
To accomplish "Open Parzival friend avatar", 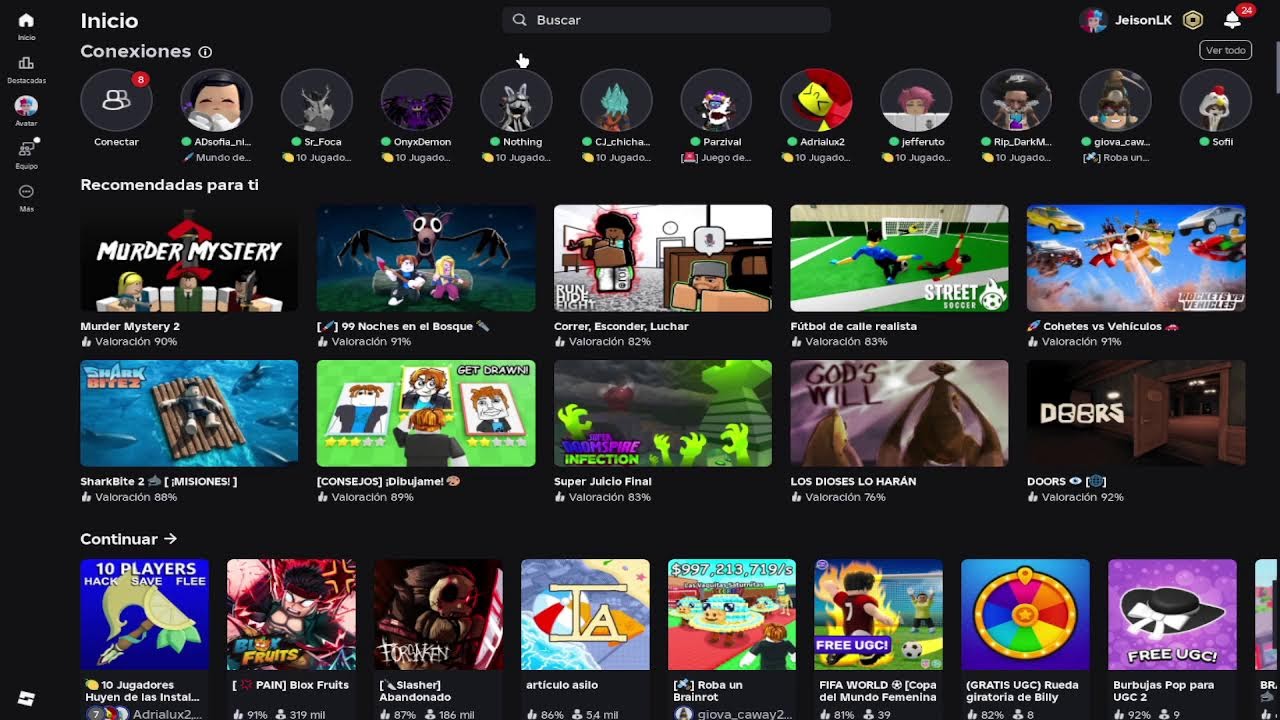I will pyautogui.click(x=716, y=100).
